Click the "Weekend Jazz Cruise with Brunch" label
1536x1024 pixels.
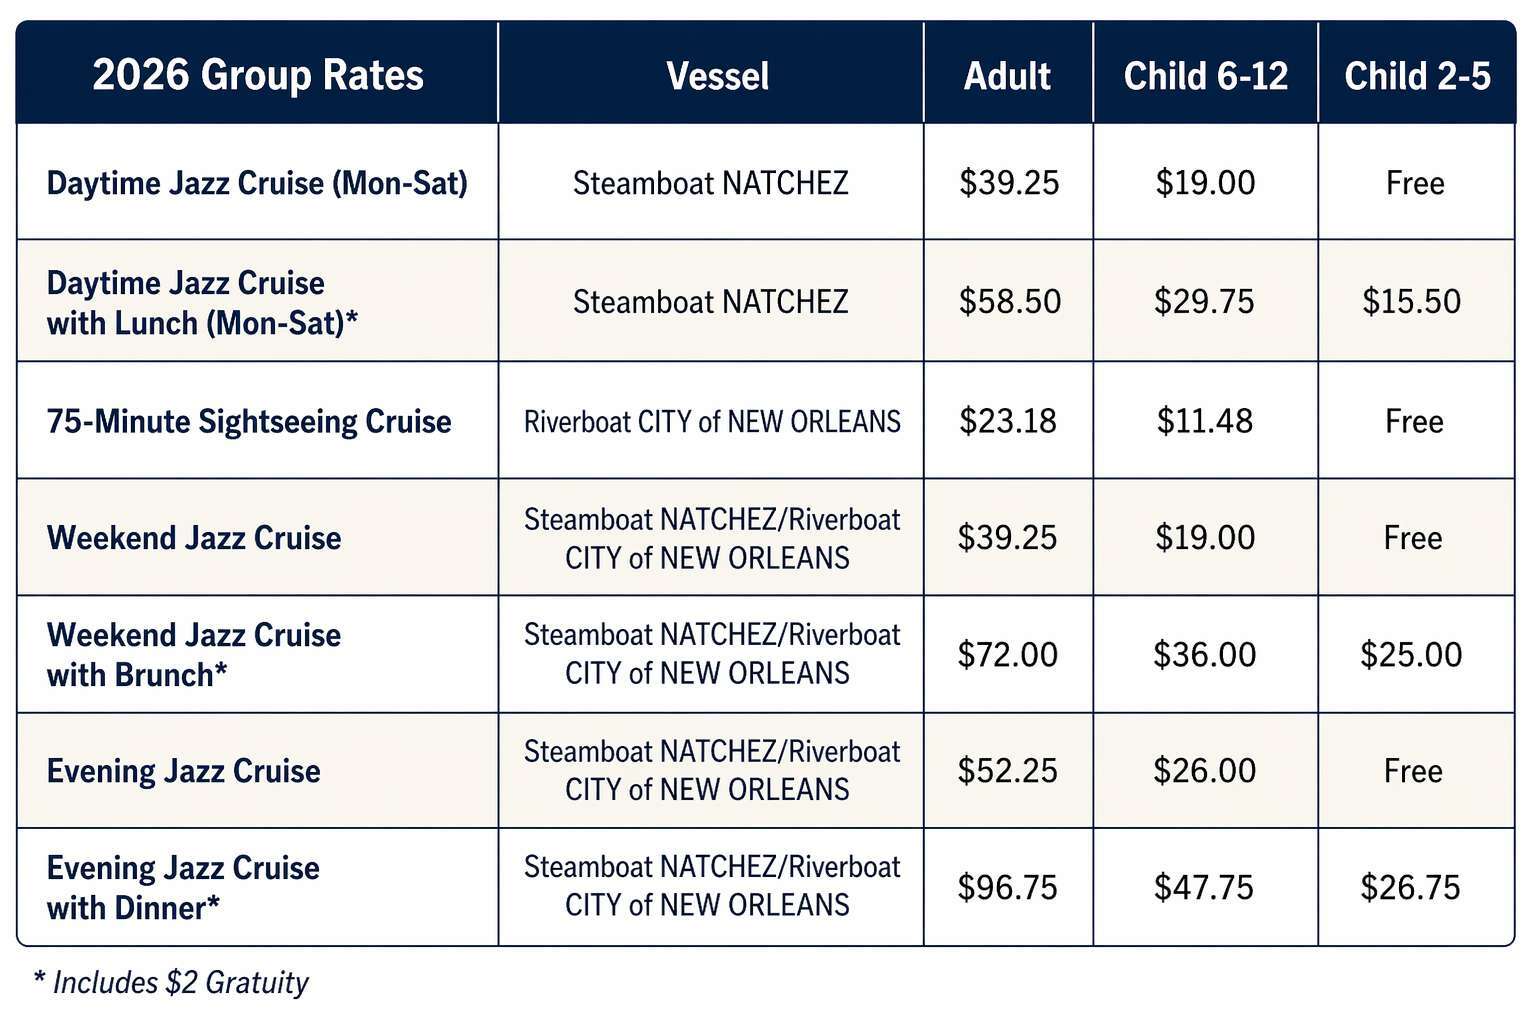pos(193,654)
